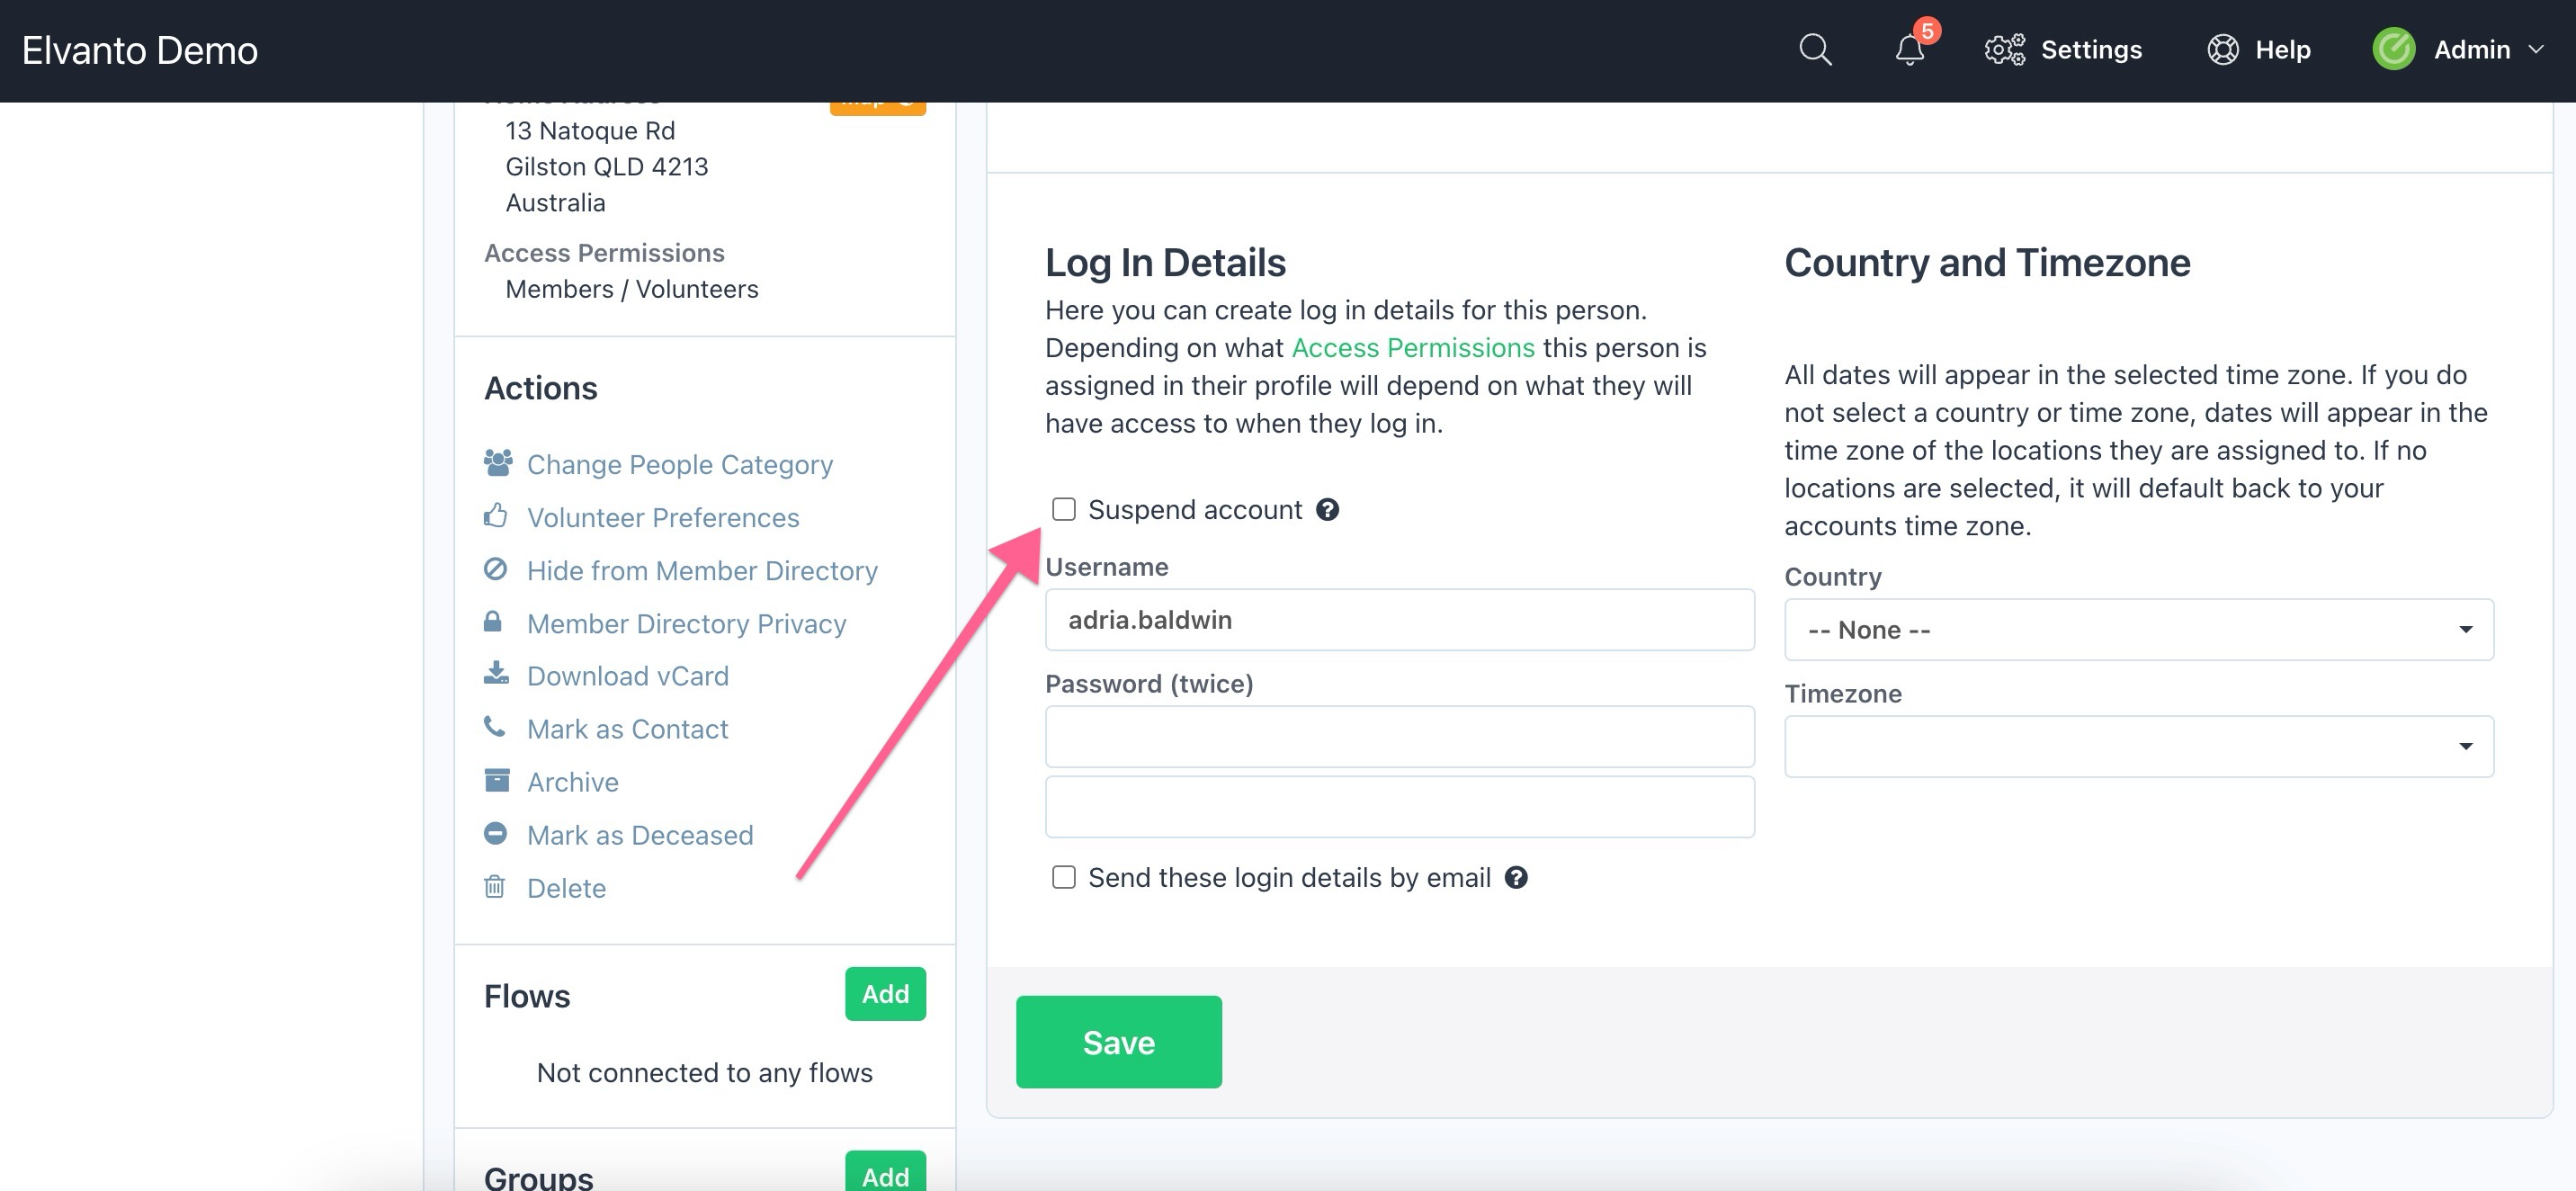
Task: Follow the Access Permissions link
Action: click(1412, 348)
